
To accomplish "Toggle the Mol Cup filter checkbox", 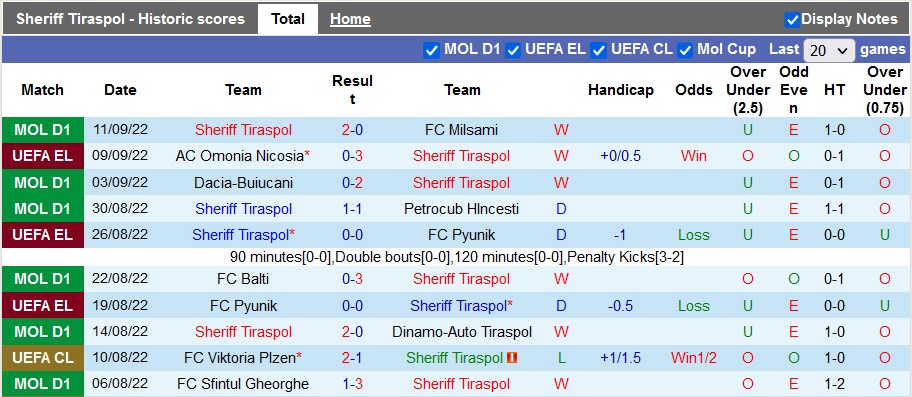I will [685, 51].
